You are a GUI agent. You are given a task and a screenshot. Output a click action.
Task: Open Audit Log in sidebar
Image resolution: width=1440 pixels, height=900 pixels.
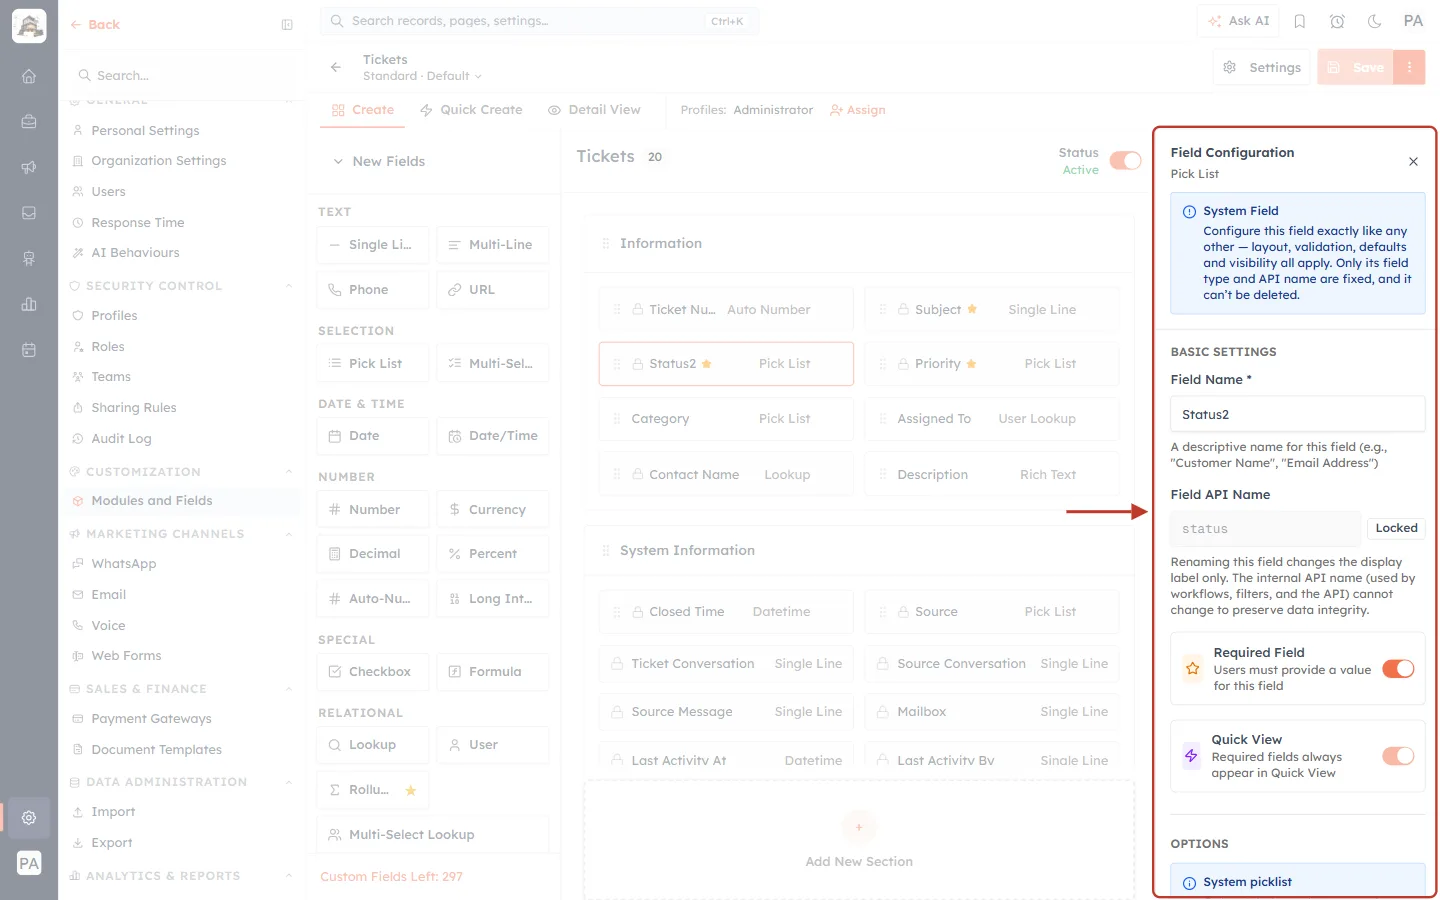(x=121, y=439)
